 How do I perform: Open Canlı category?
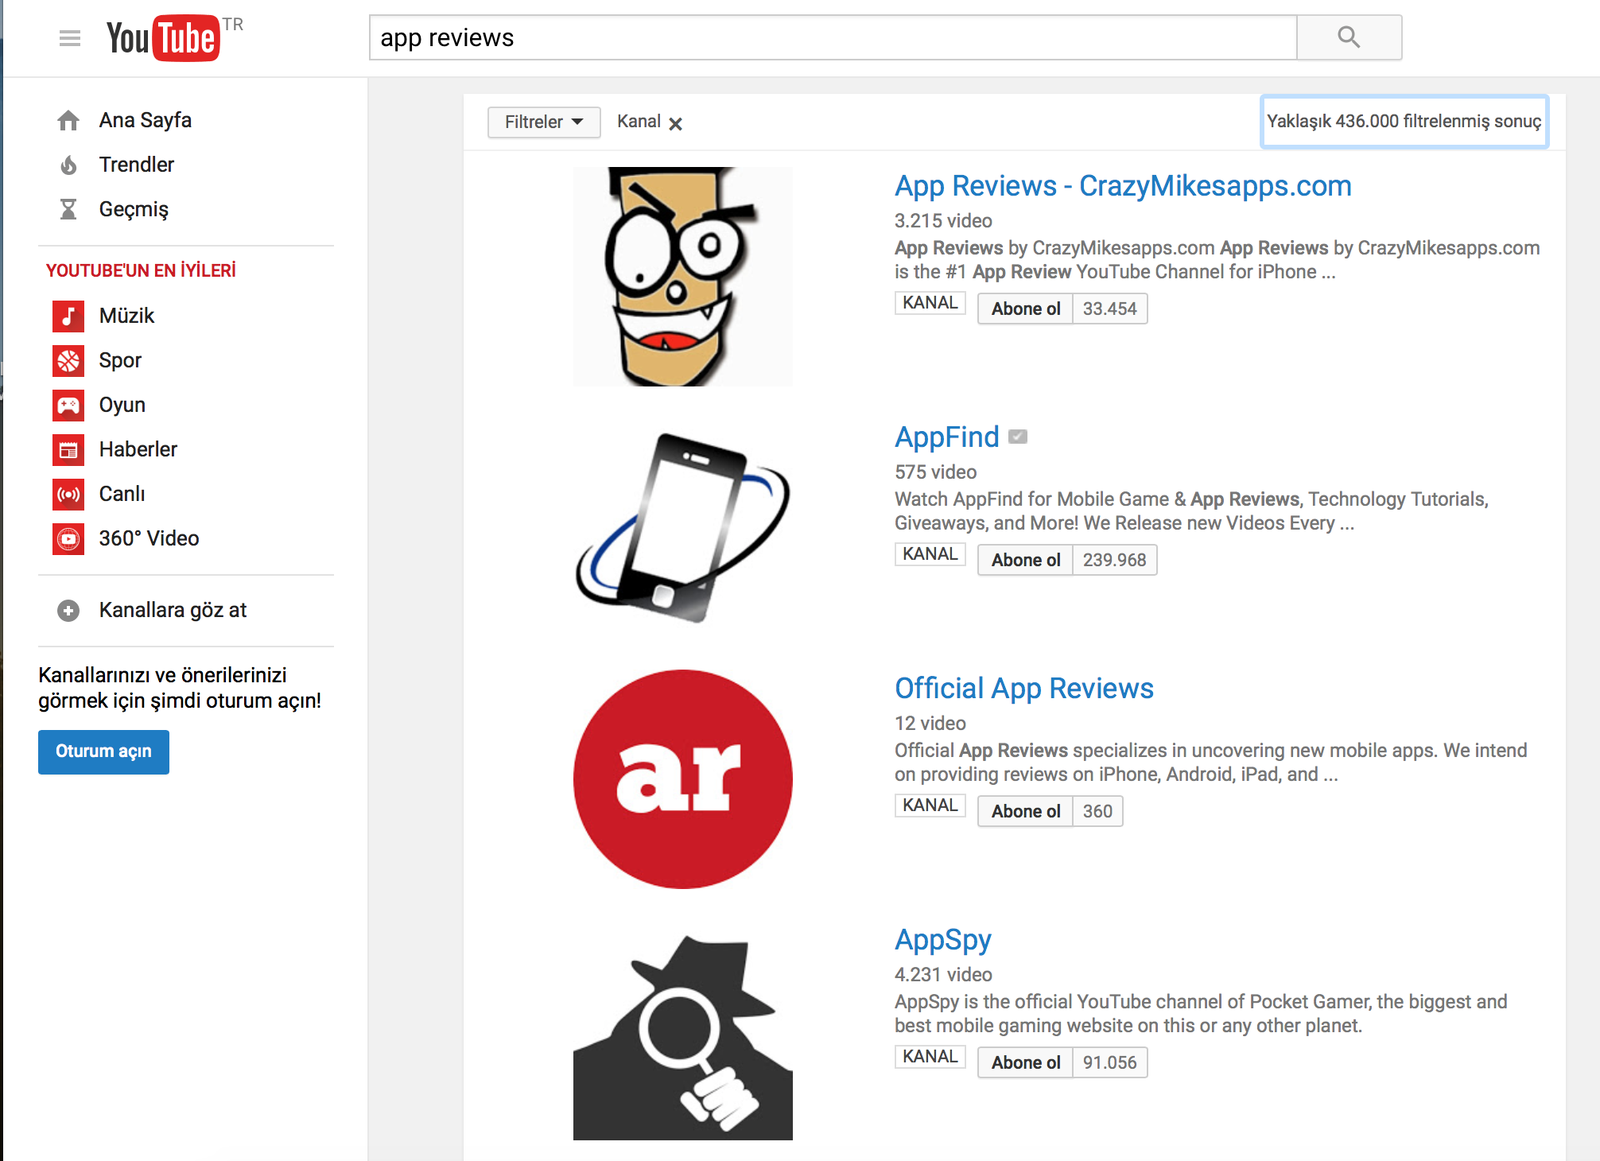tap(122, 494)
